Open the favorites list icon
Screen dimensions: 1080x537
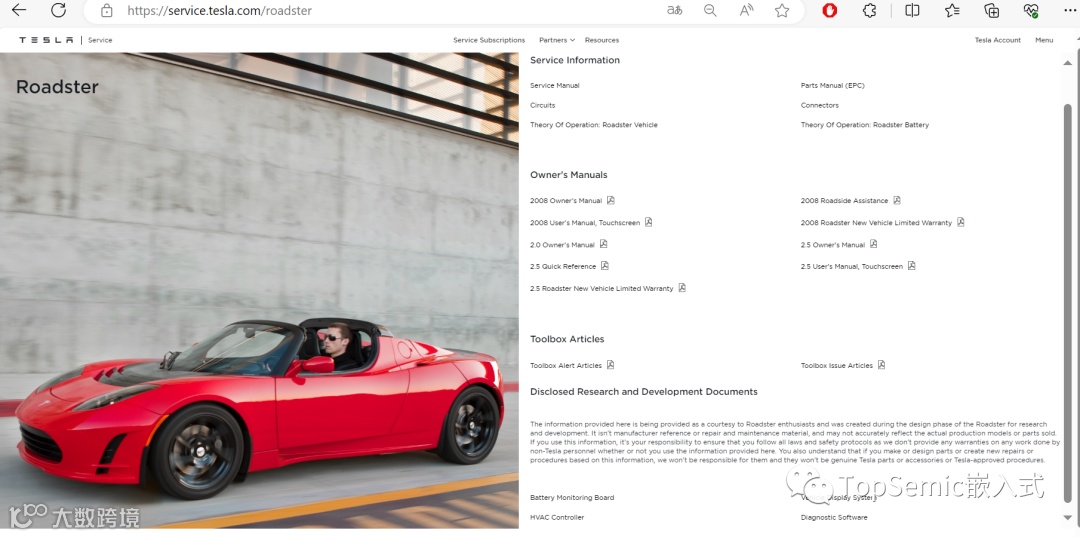[953, 10]
